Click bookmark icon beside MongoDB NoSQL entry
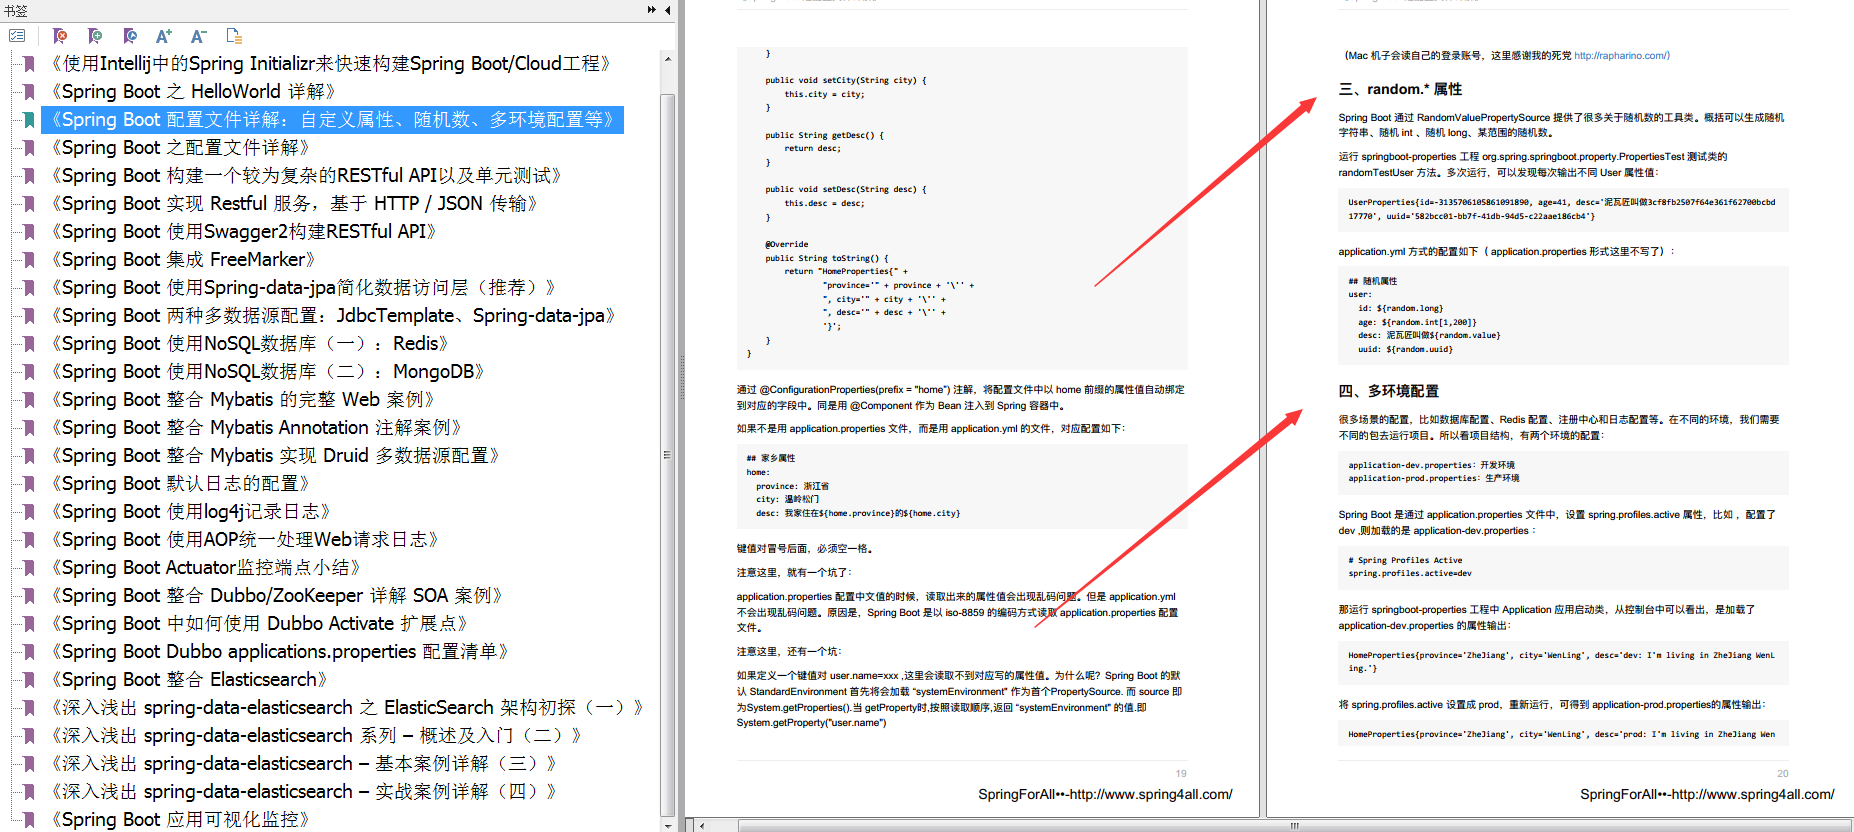 30,372
